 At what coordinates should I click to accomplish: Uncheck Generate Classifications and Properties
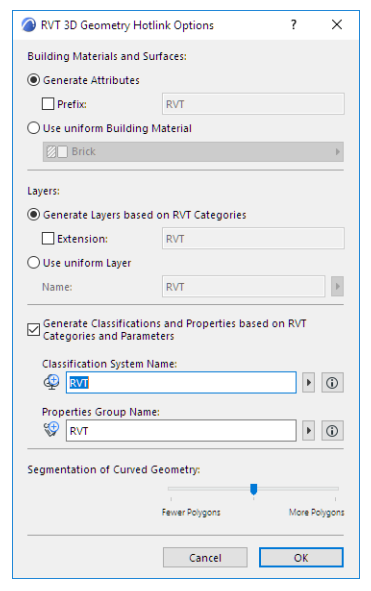(34, 329)
